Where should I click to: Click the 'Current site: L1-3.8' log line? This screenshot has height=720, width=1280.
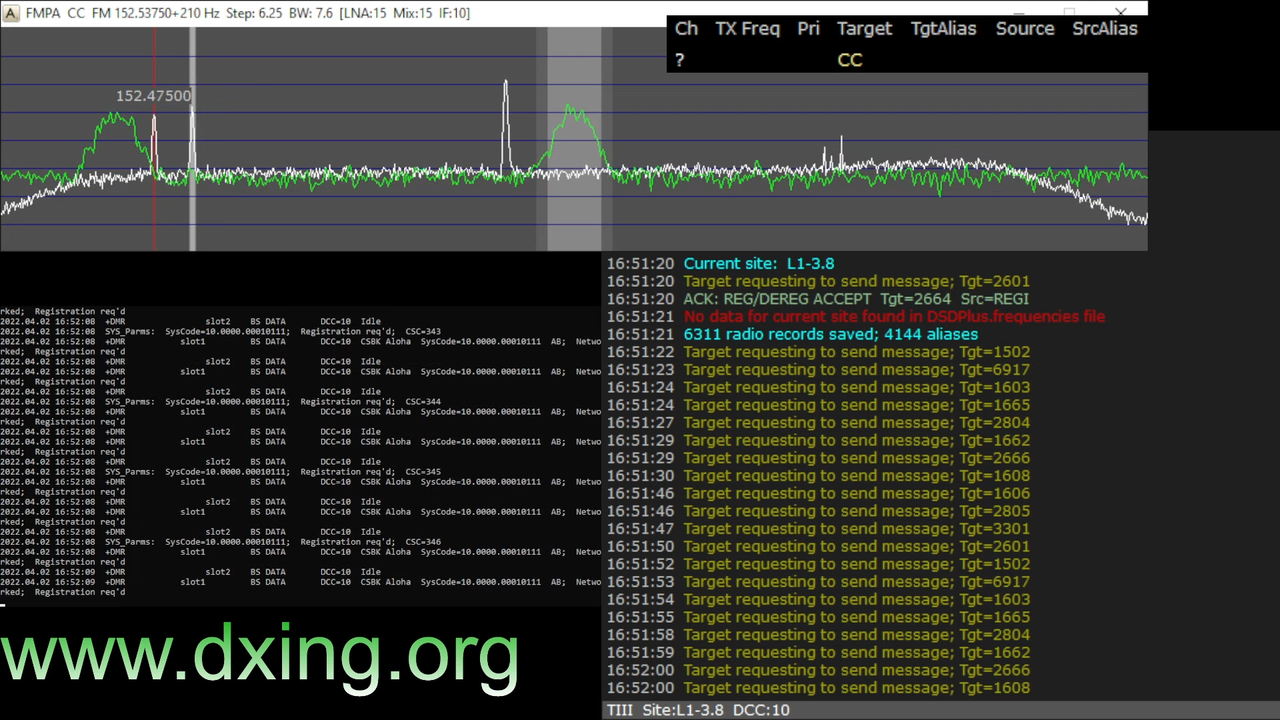(x=720, y=264)
